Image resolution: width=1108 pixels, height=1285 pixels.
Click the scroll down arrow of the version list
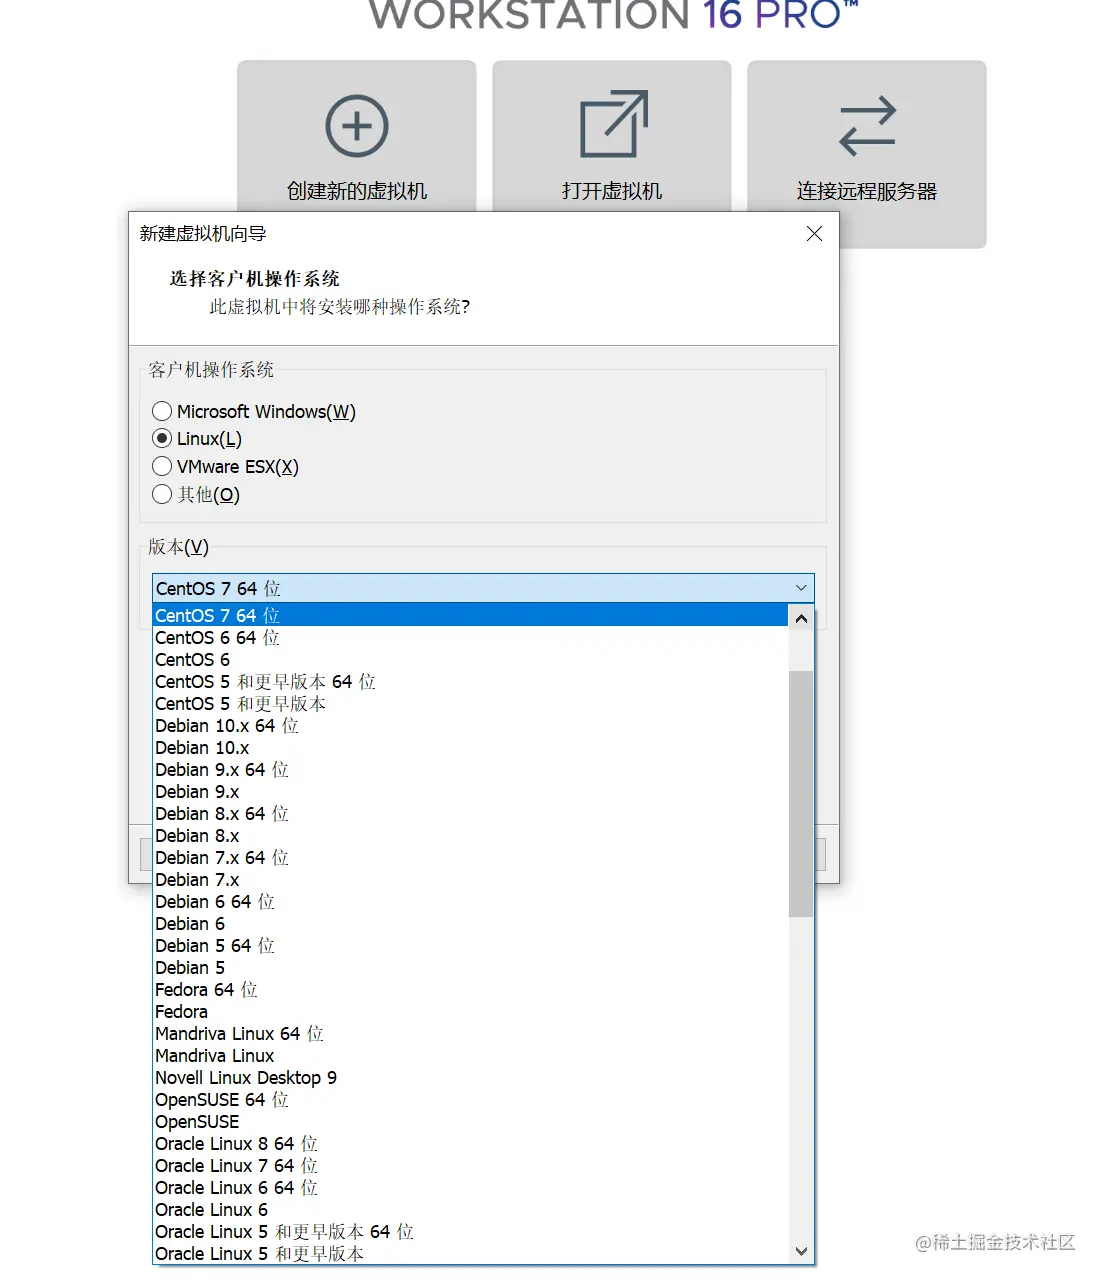[801, 1251]
